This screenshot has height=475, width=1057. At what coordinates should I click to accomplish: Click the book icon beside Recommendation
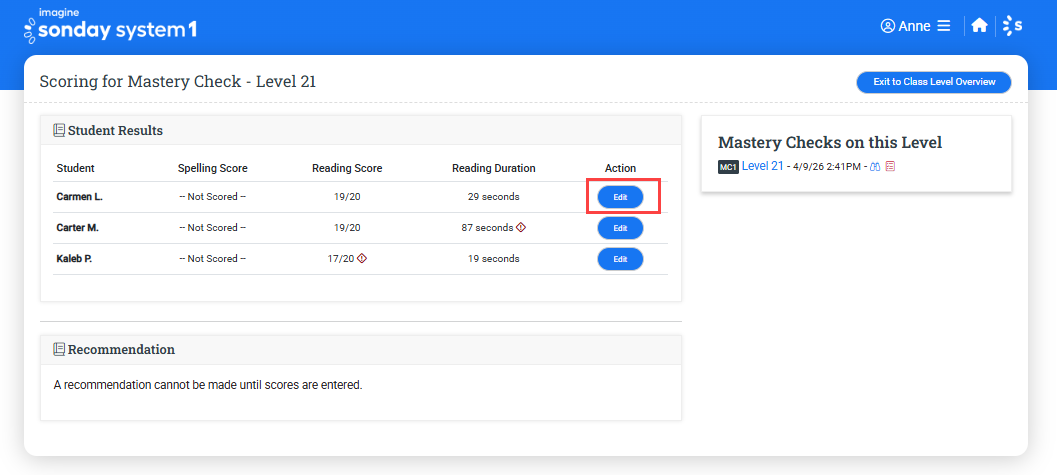coord(59,349)
